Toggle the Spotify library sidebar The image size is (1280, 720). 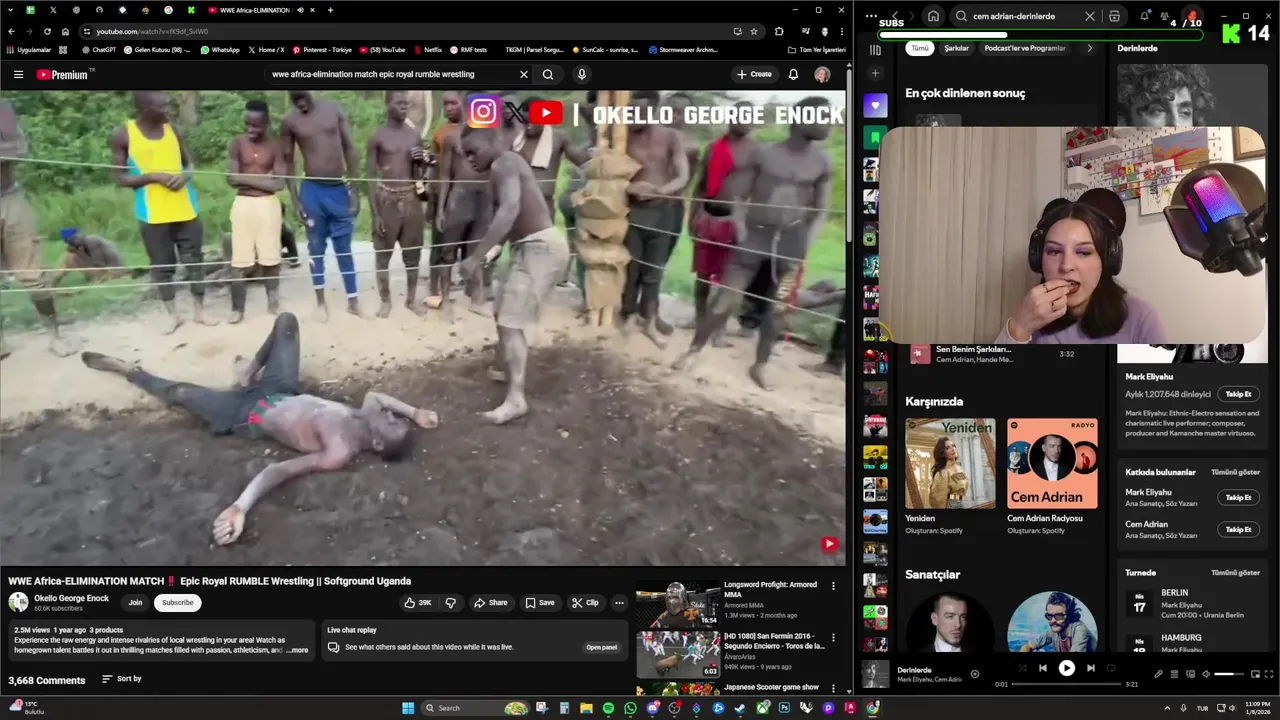tap(875, 49)
